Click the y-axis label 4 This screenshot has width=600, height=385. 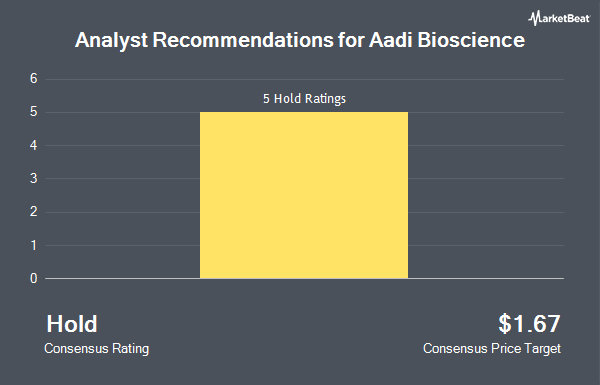[34, 145]
